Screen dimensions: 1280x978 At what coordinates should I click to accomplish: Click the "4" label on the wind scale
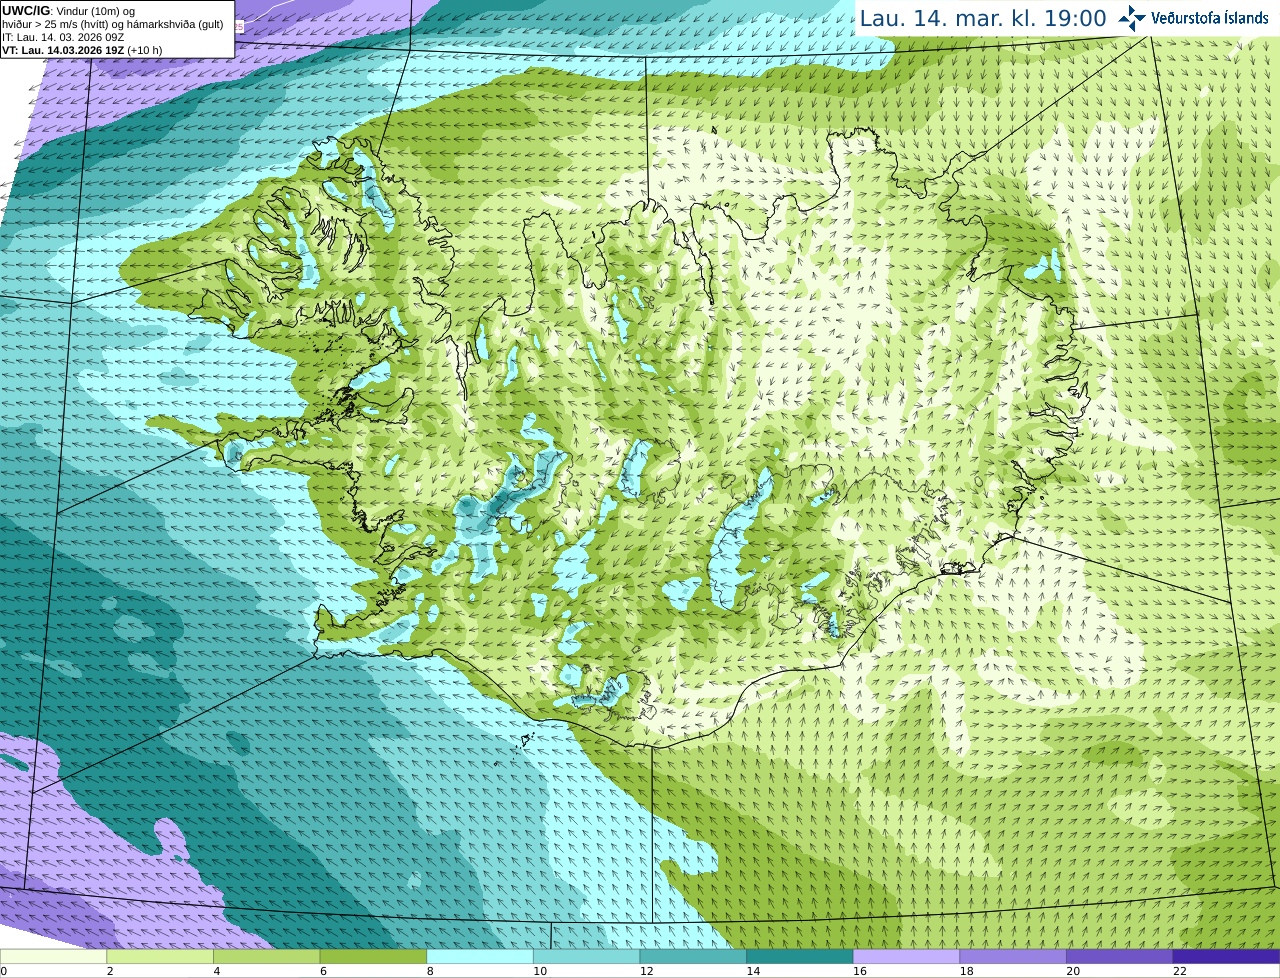tap(217, 971)
